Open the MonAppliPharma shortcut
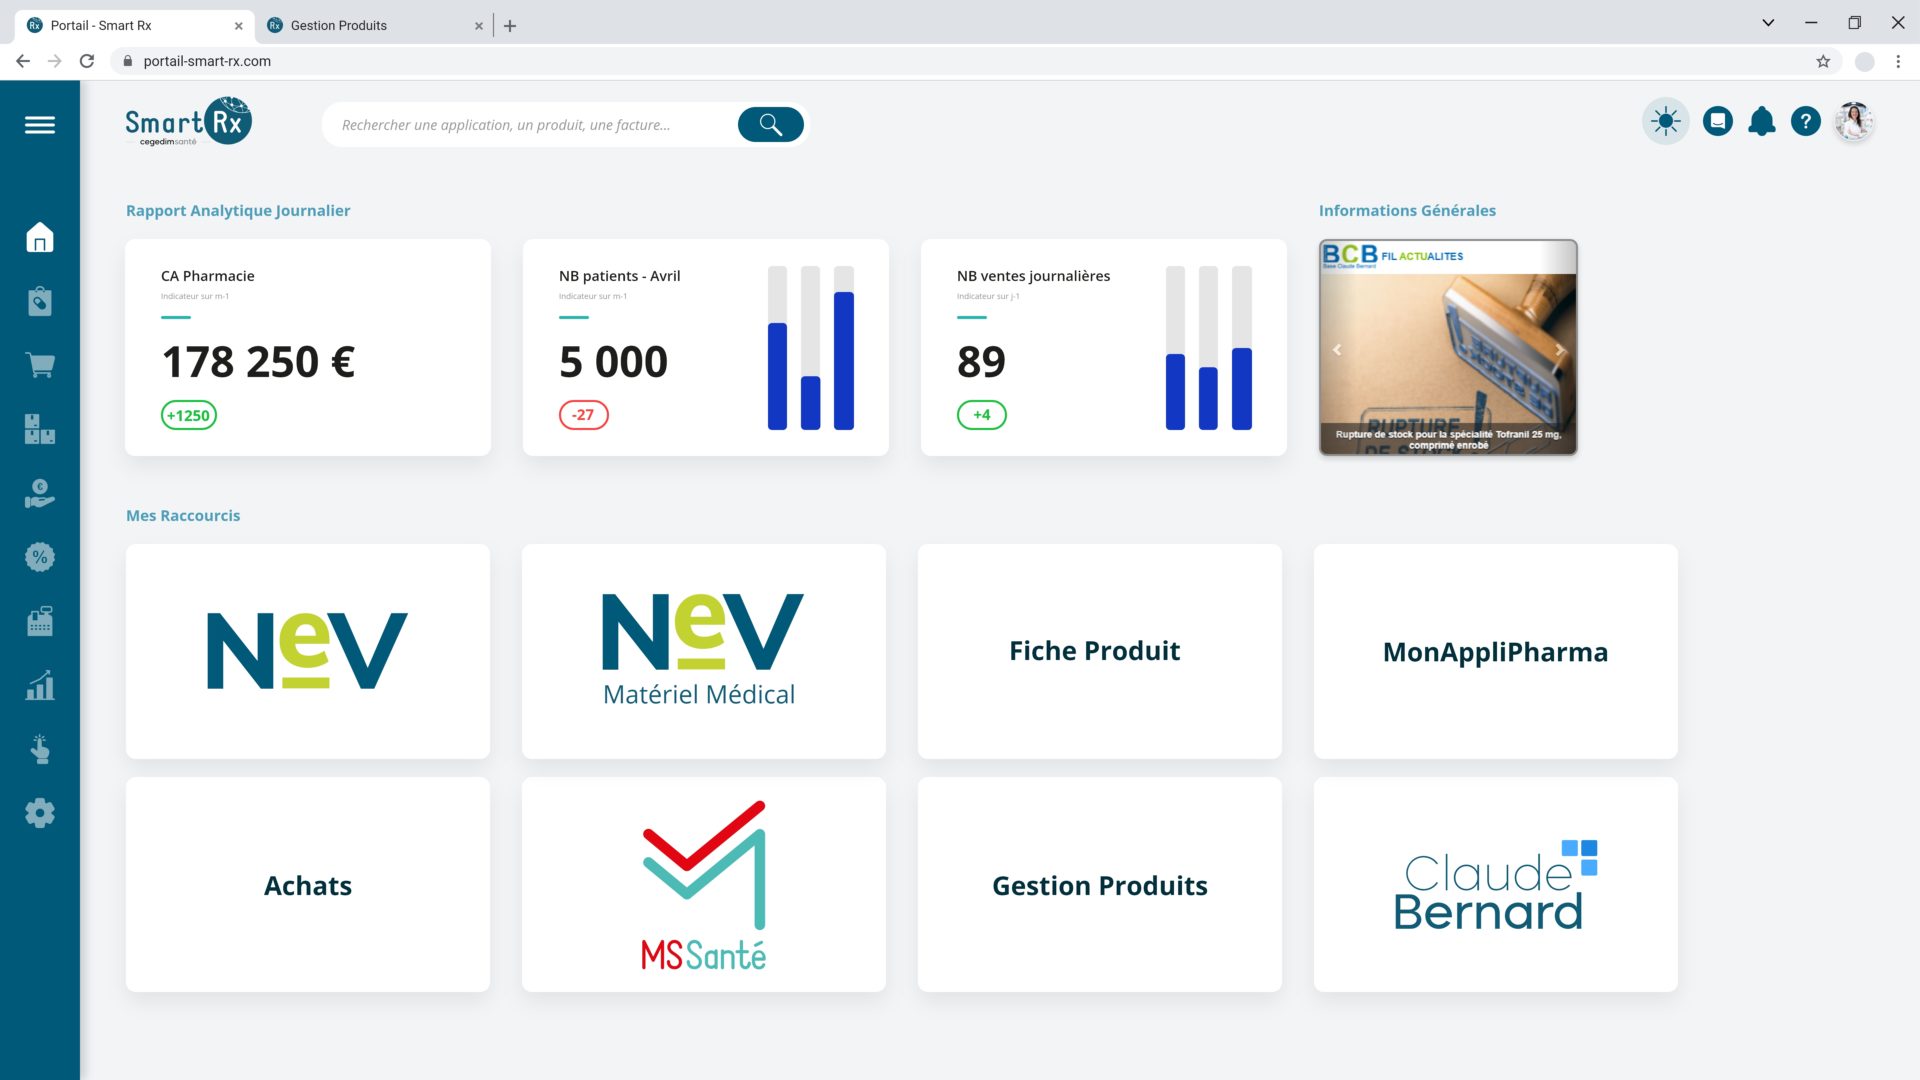Image resolution: width=1920 pixels, height=1080 pixels. (1496, 651)
